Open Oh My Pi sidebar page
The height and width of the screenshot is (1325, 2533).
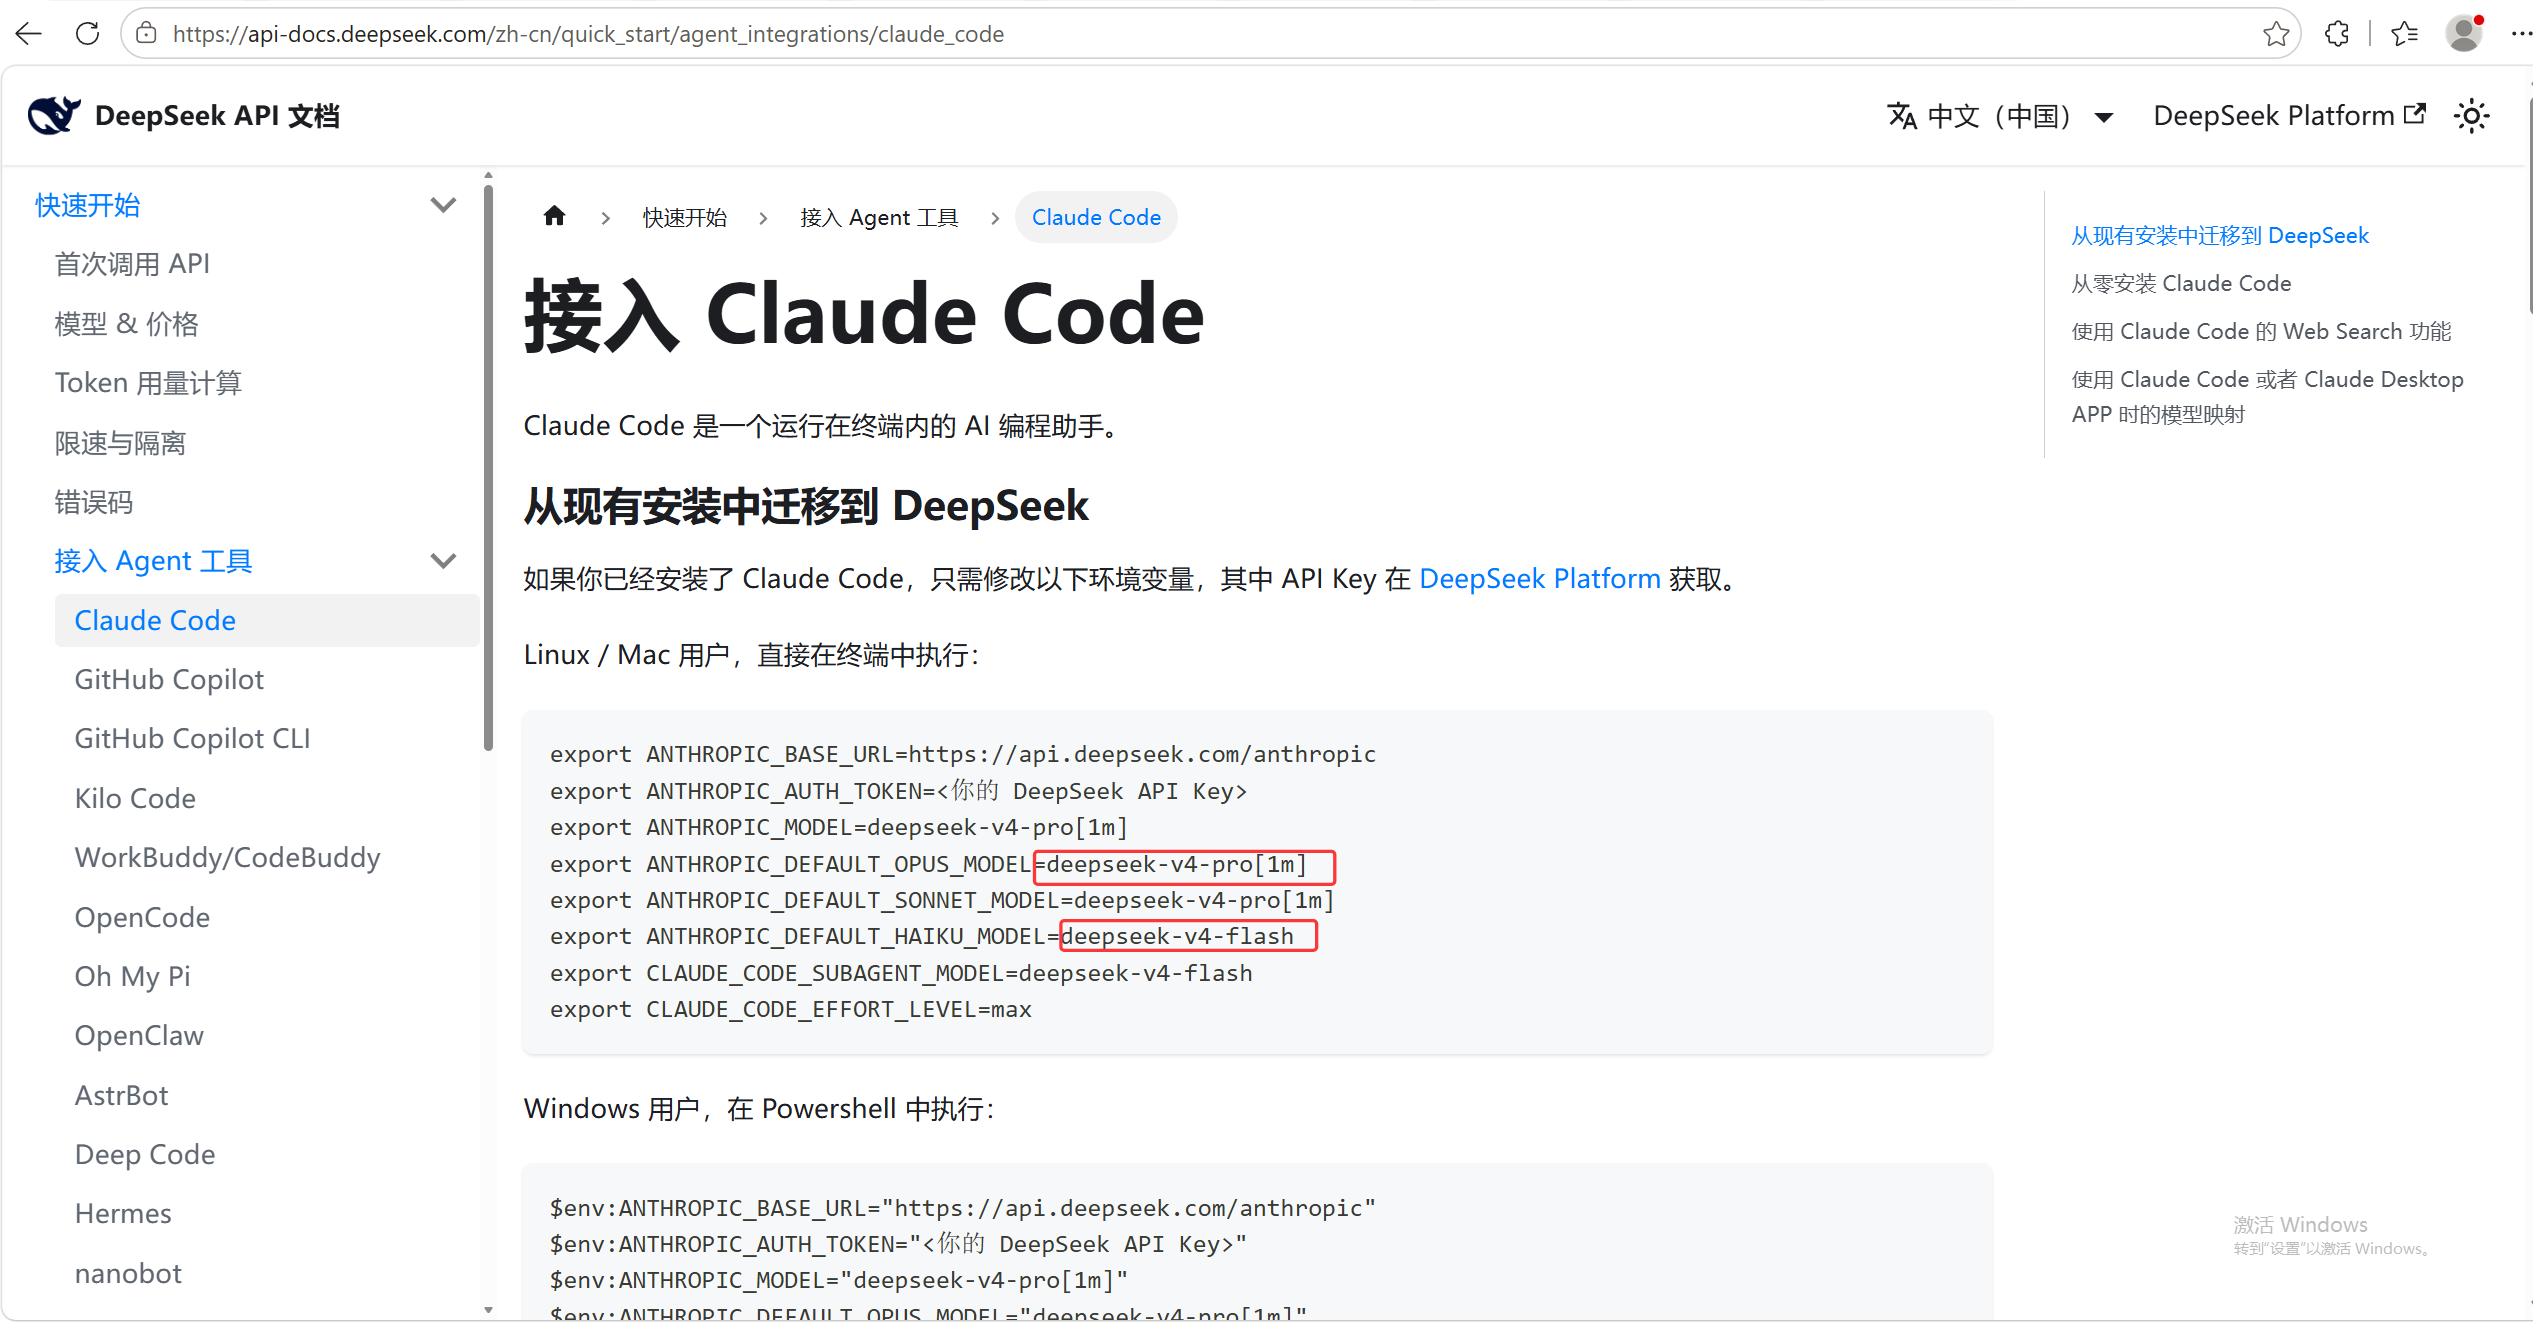tap(132, 976)
